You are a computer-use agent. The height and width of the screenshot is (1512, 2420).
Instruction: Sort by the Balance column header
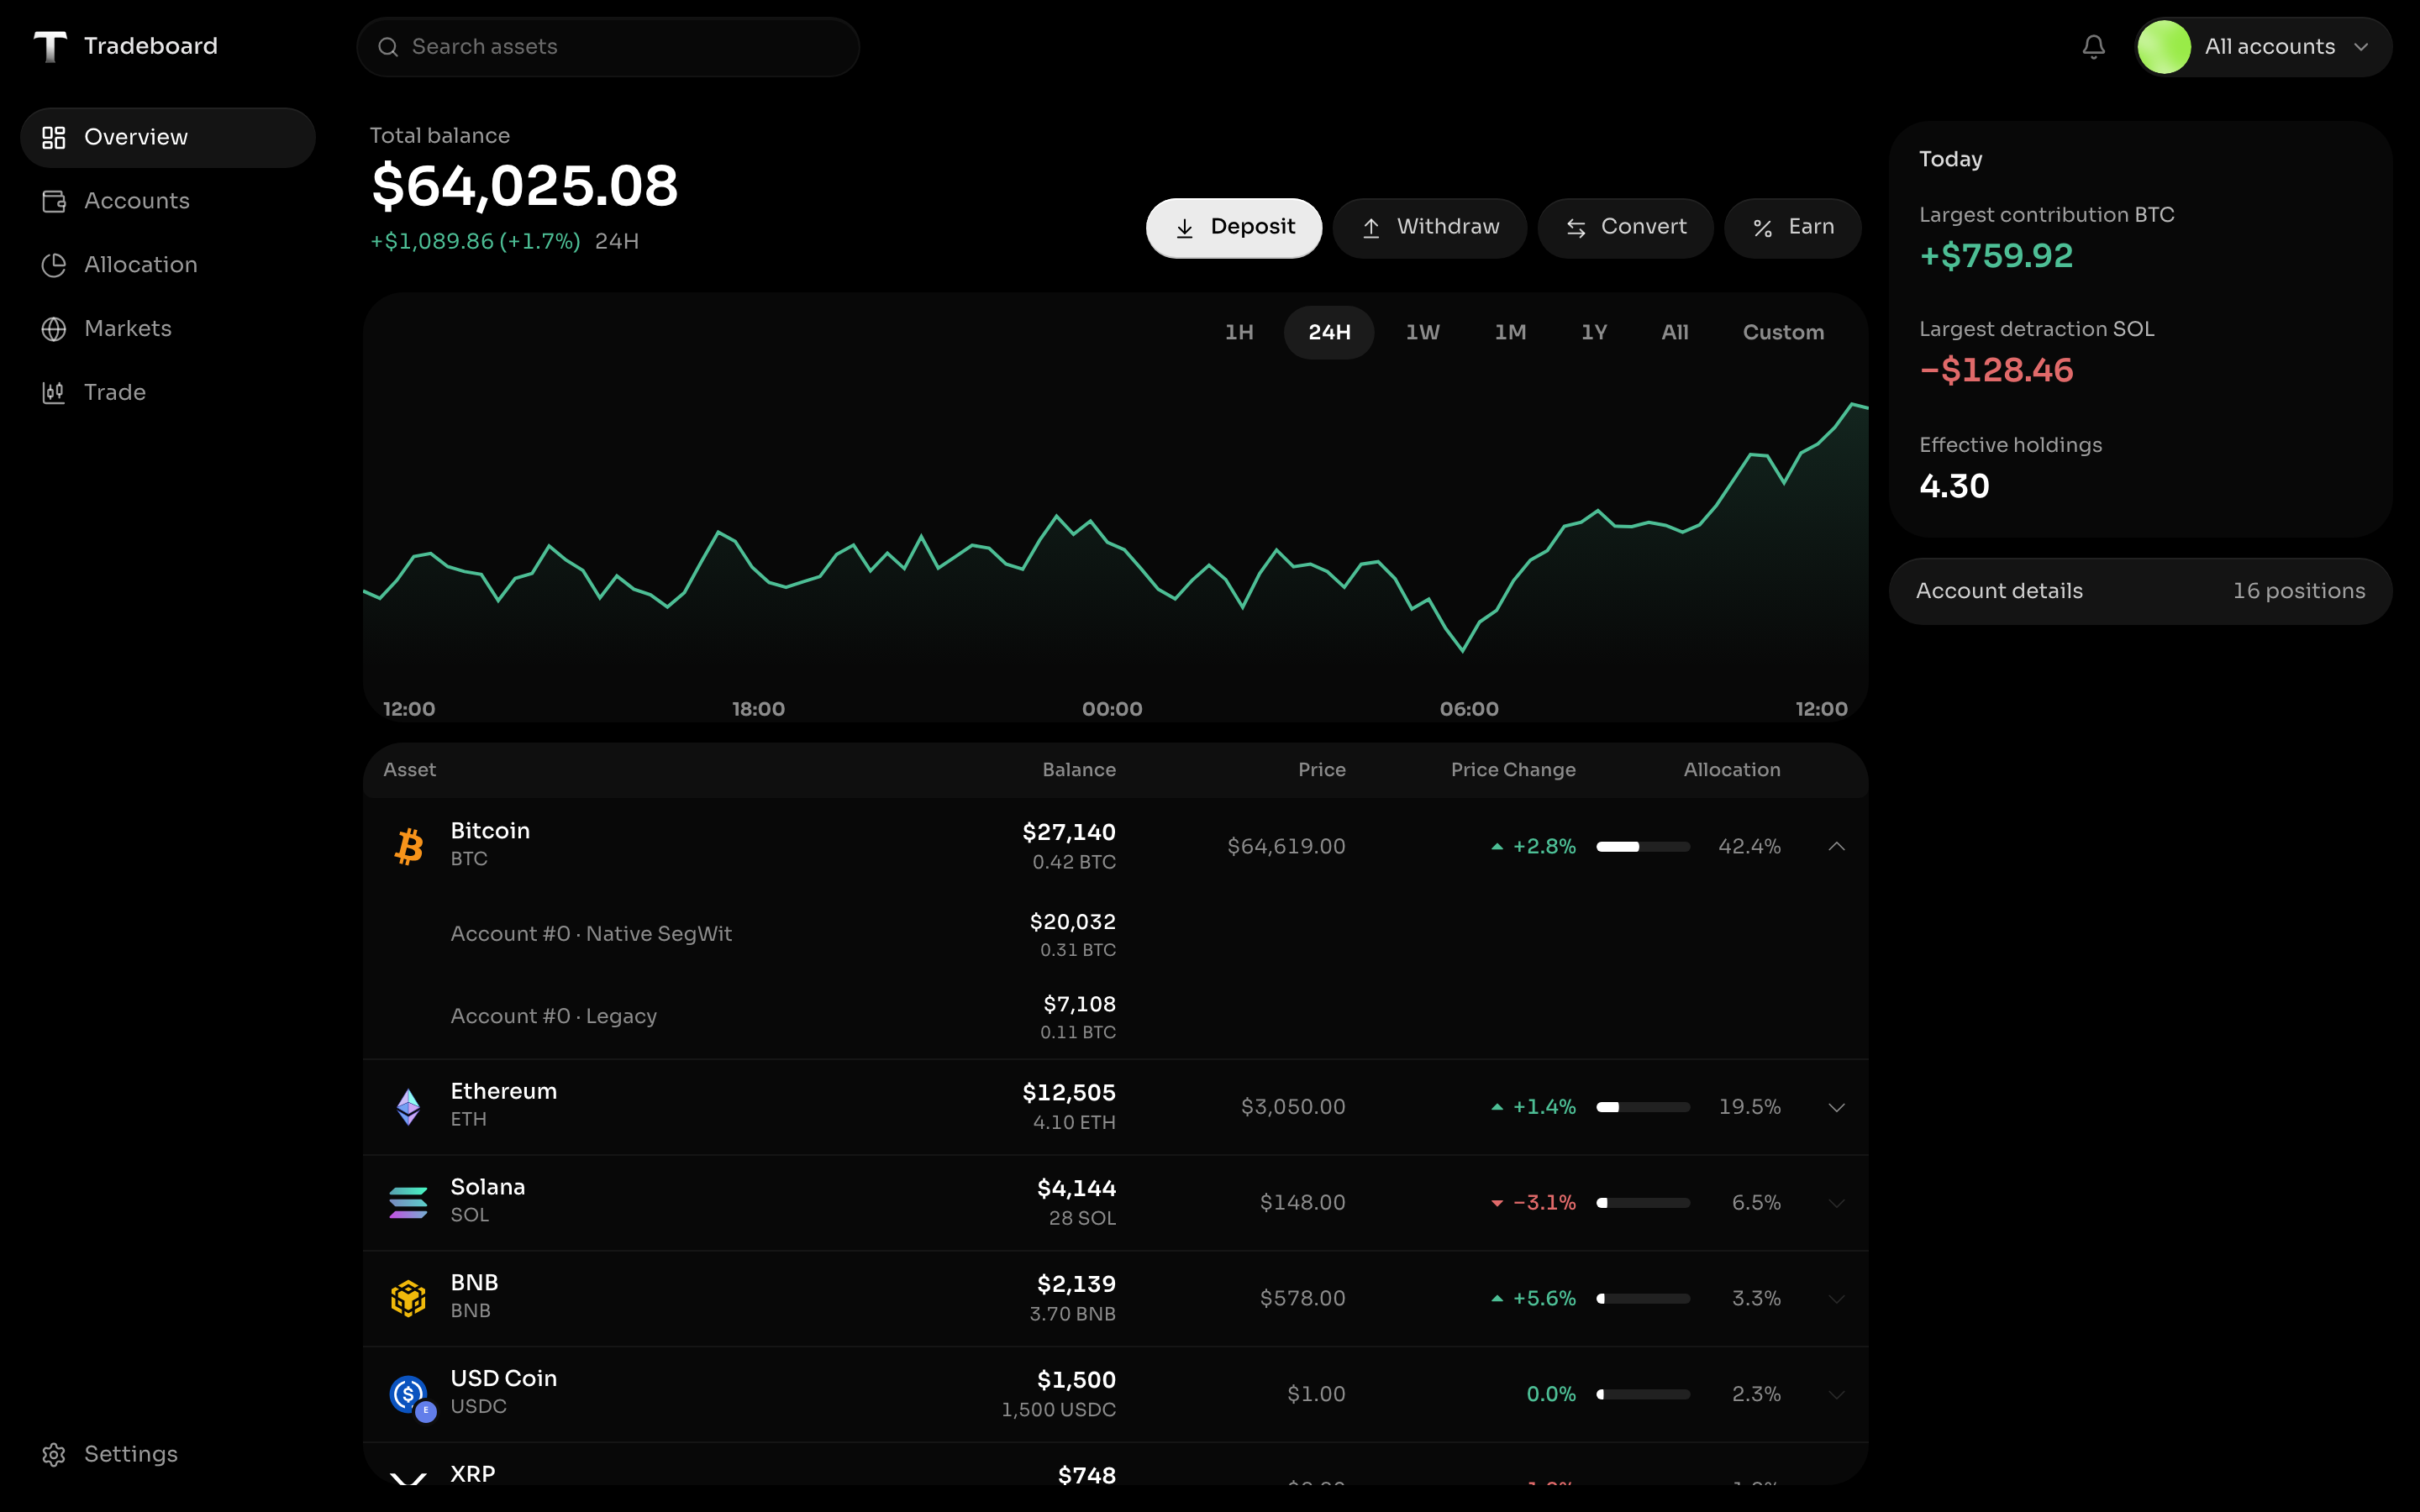(x=1078, y=770)
